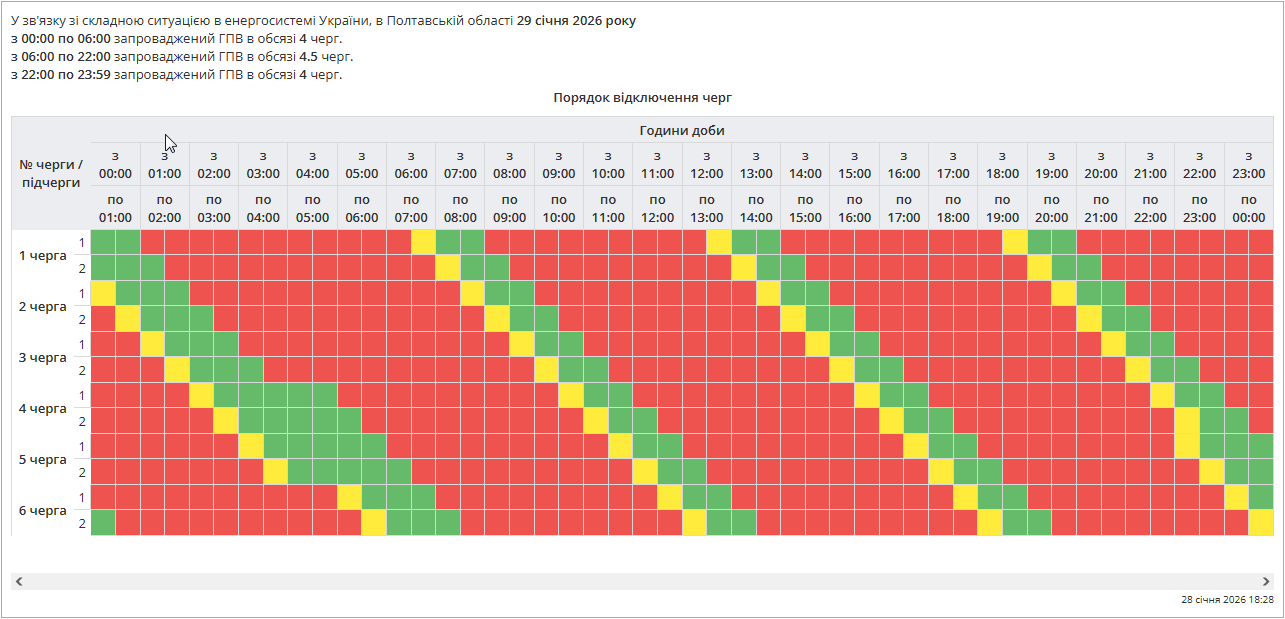
Task: Click the right arrow of the horizontal scrollbar
Action: click(x=1266, y=581)
